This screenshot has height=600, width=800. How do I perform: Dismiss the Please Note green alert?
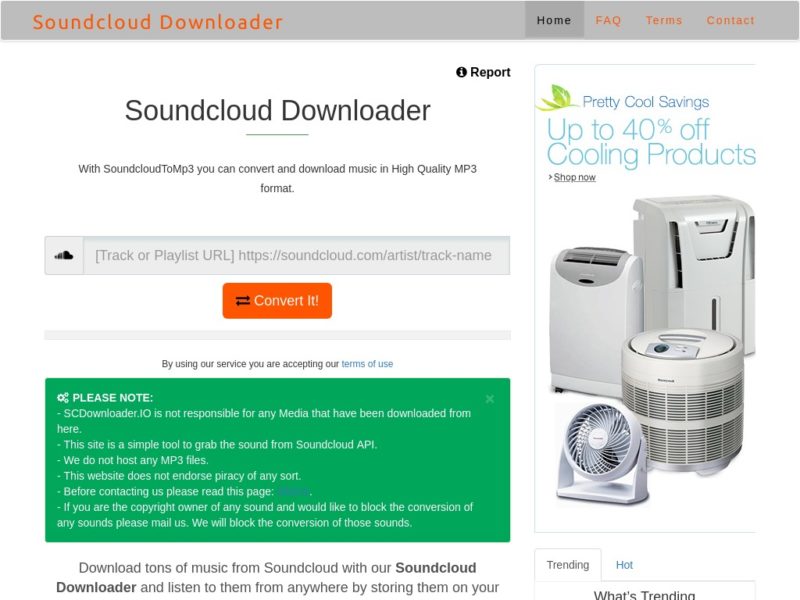pyautogui.click(x=490, y=399)
